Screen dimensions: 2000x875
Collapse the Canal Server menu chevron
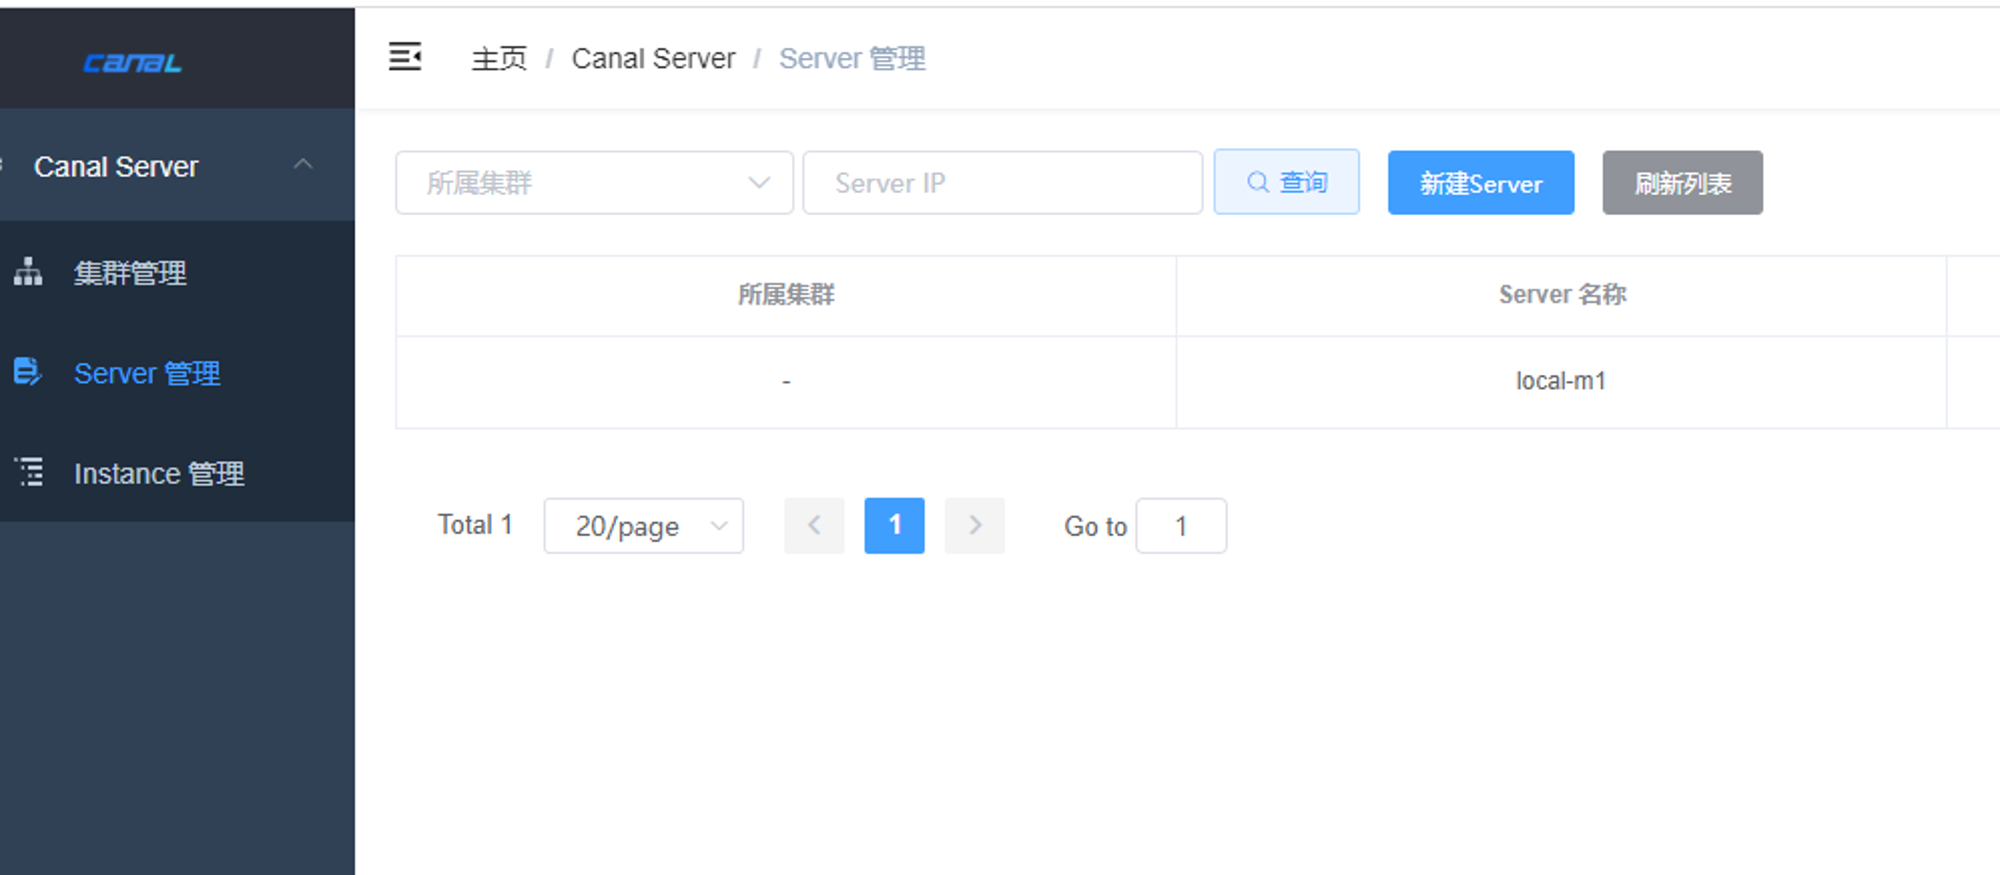tap(303, 164)
